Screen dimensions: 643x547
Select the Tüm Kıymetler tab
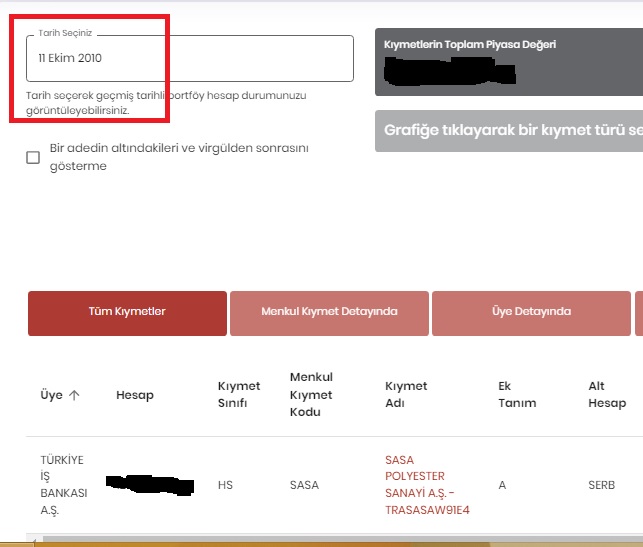pyautogui.click(x=127, y=313)
